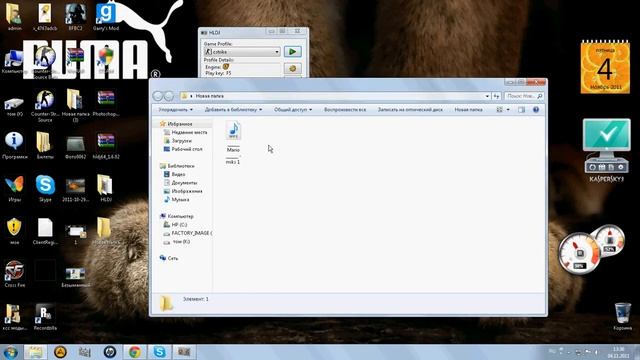The width and height of the screenshot is (640, 360).
Task: Go forward in the Explorer window
Action: tap(169, 96)
